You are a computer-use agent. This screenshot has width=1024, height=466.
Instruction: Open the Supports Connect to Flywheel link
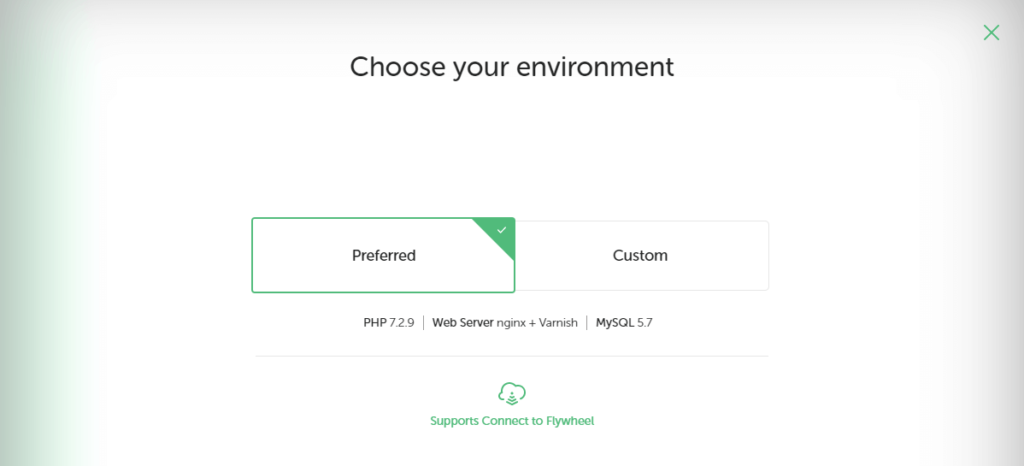pos(511,421)
